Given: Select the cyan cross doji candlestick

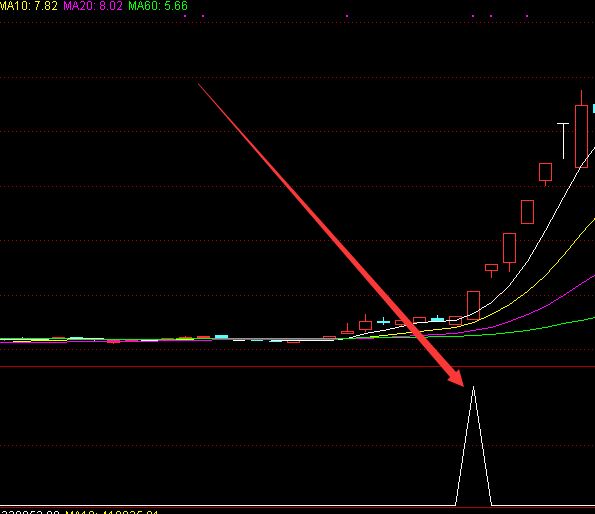Looking at the screenshot, I should tap(384, 322).
